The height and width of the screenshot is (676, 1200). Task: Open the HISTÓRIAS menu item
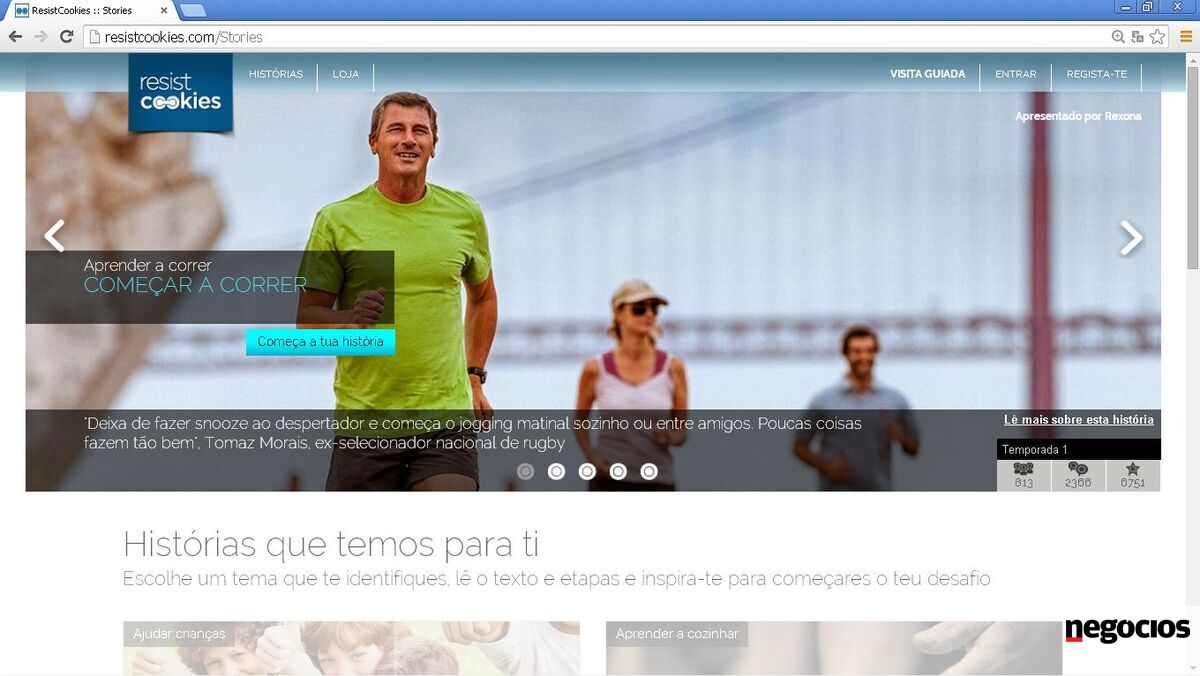tap(276, 74)
